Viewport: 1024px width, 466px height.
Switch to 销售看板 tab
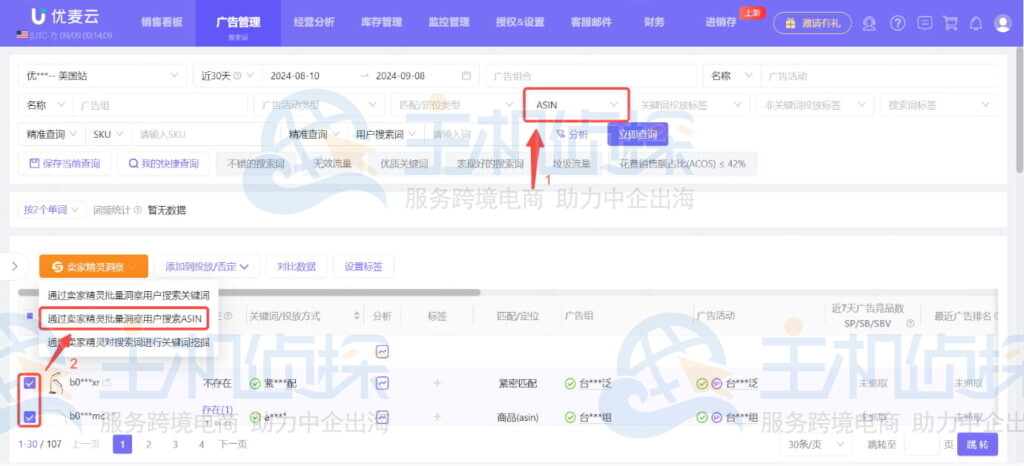point(161,22)
